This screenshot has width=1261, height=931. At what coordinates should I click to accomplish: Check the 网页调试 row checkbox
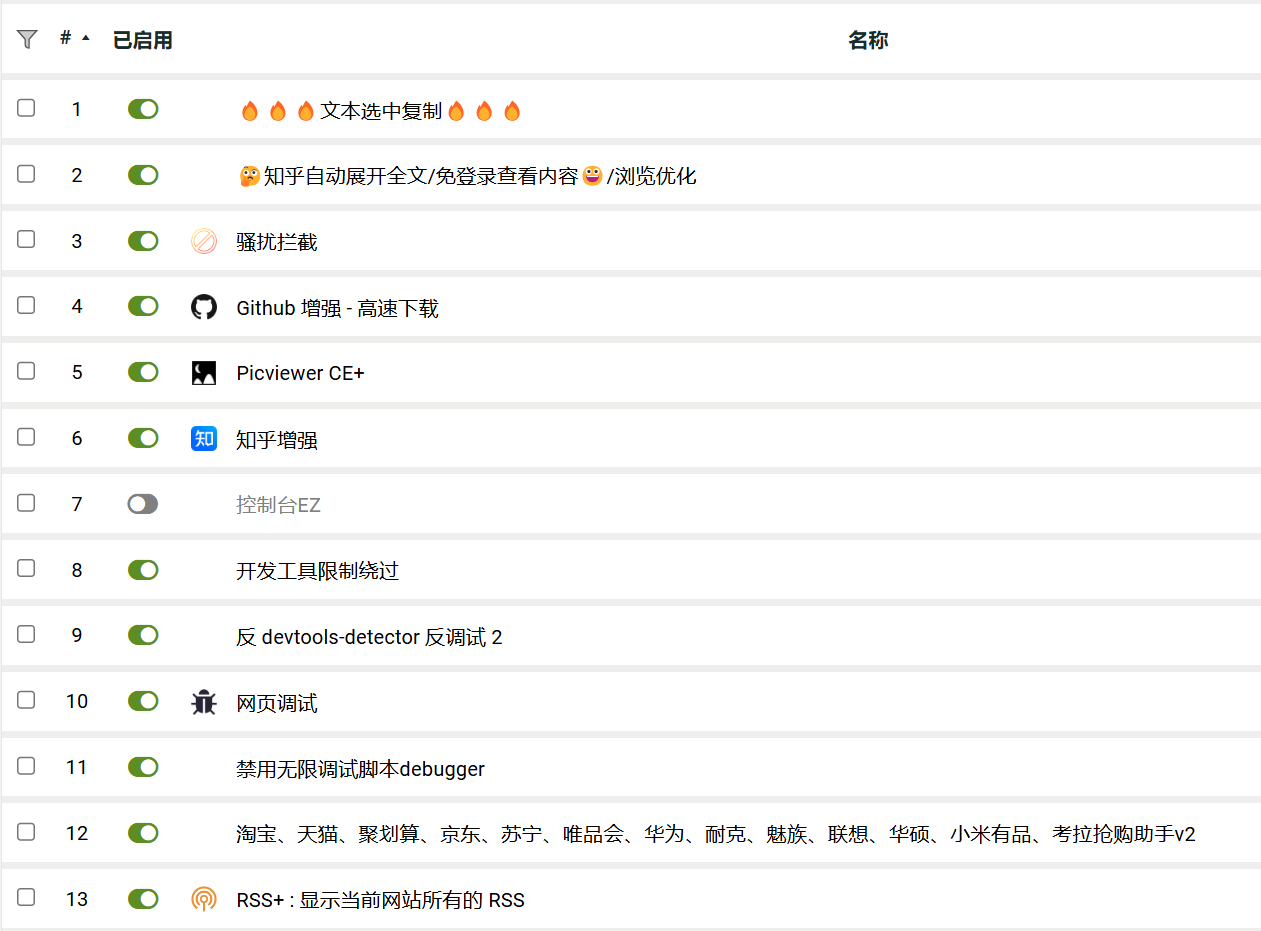[26, 700]
